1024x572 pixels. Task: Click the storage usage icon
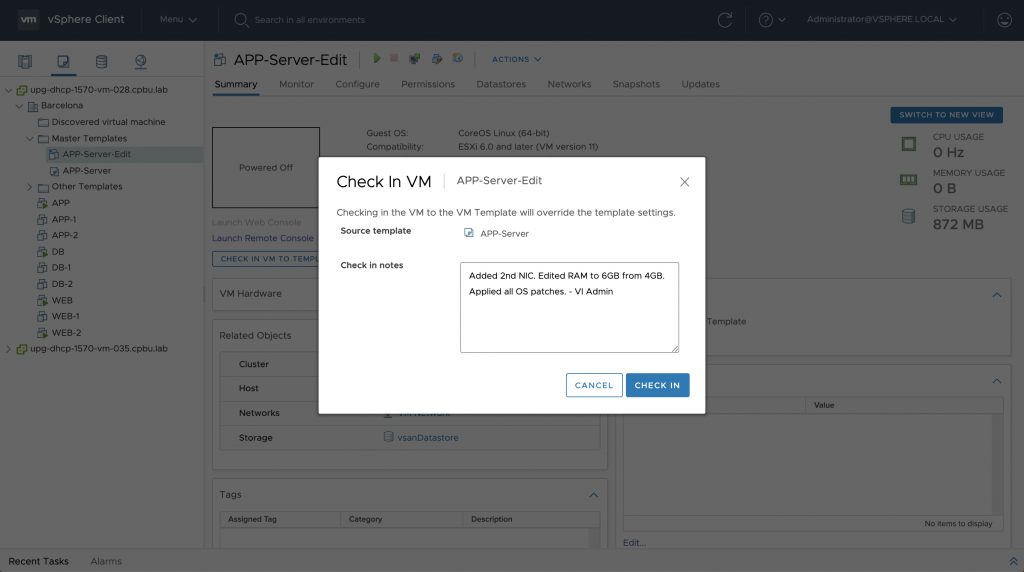pyautogui.click(x=908, y=216)
